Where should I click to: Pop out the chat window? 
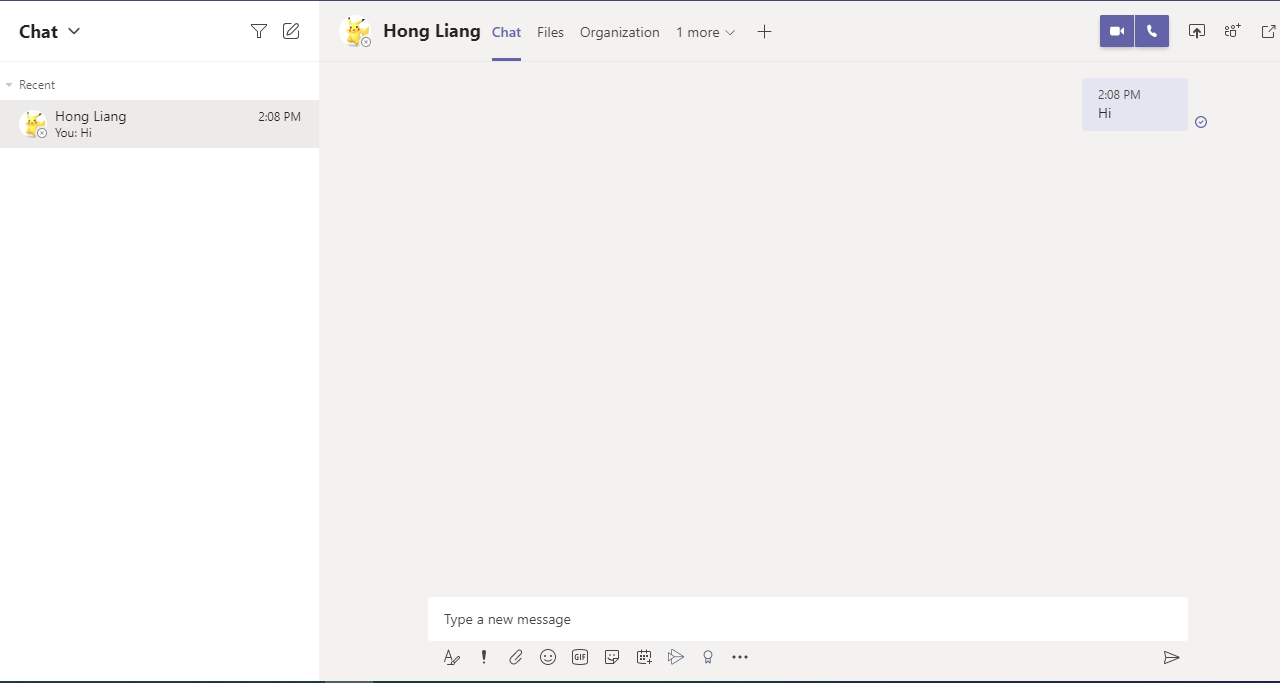[x=1268, y=31]
